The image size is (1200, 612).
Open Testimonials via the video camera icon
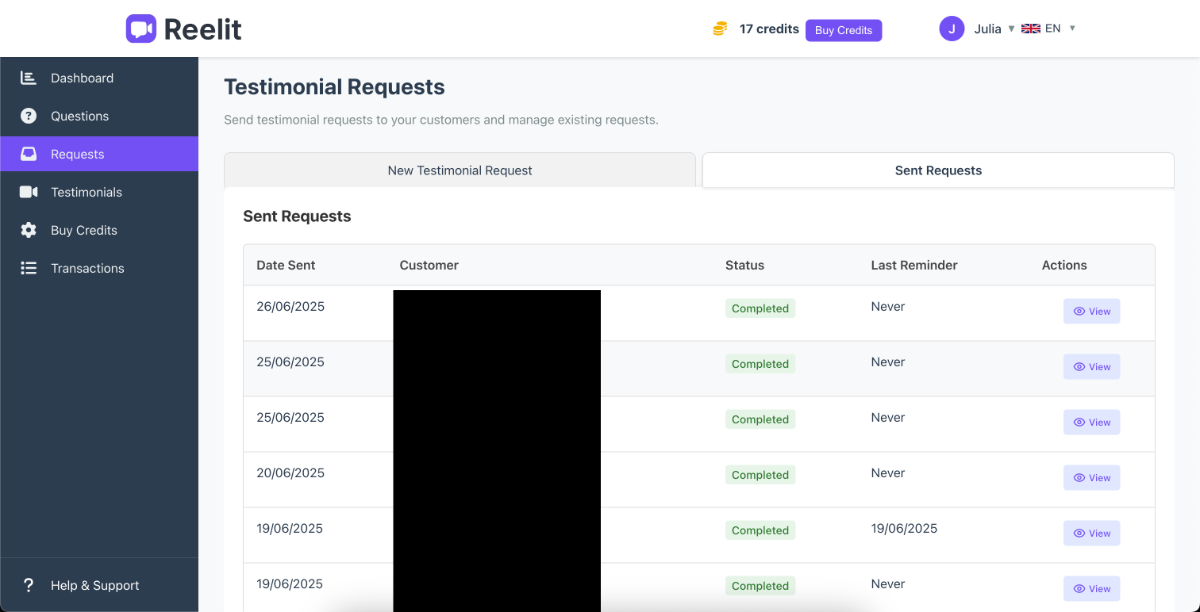[x=29, y=192]
